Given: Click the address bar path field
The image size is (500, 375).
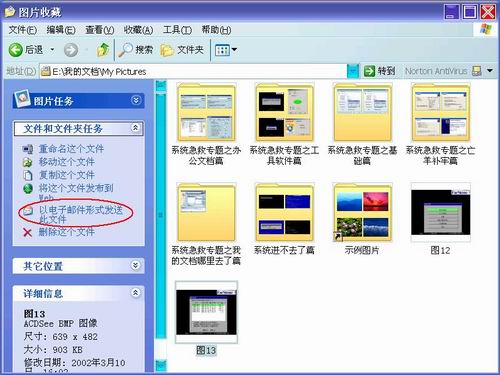Looking at the screenshot, I should click(193, 71).
